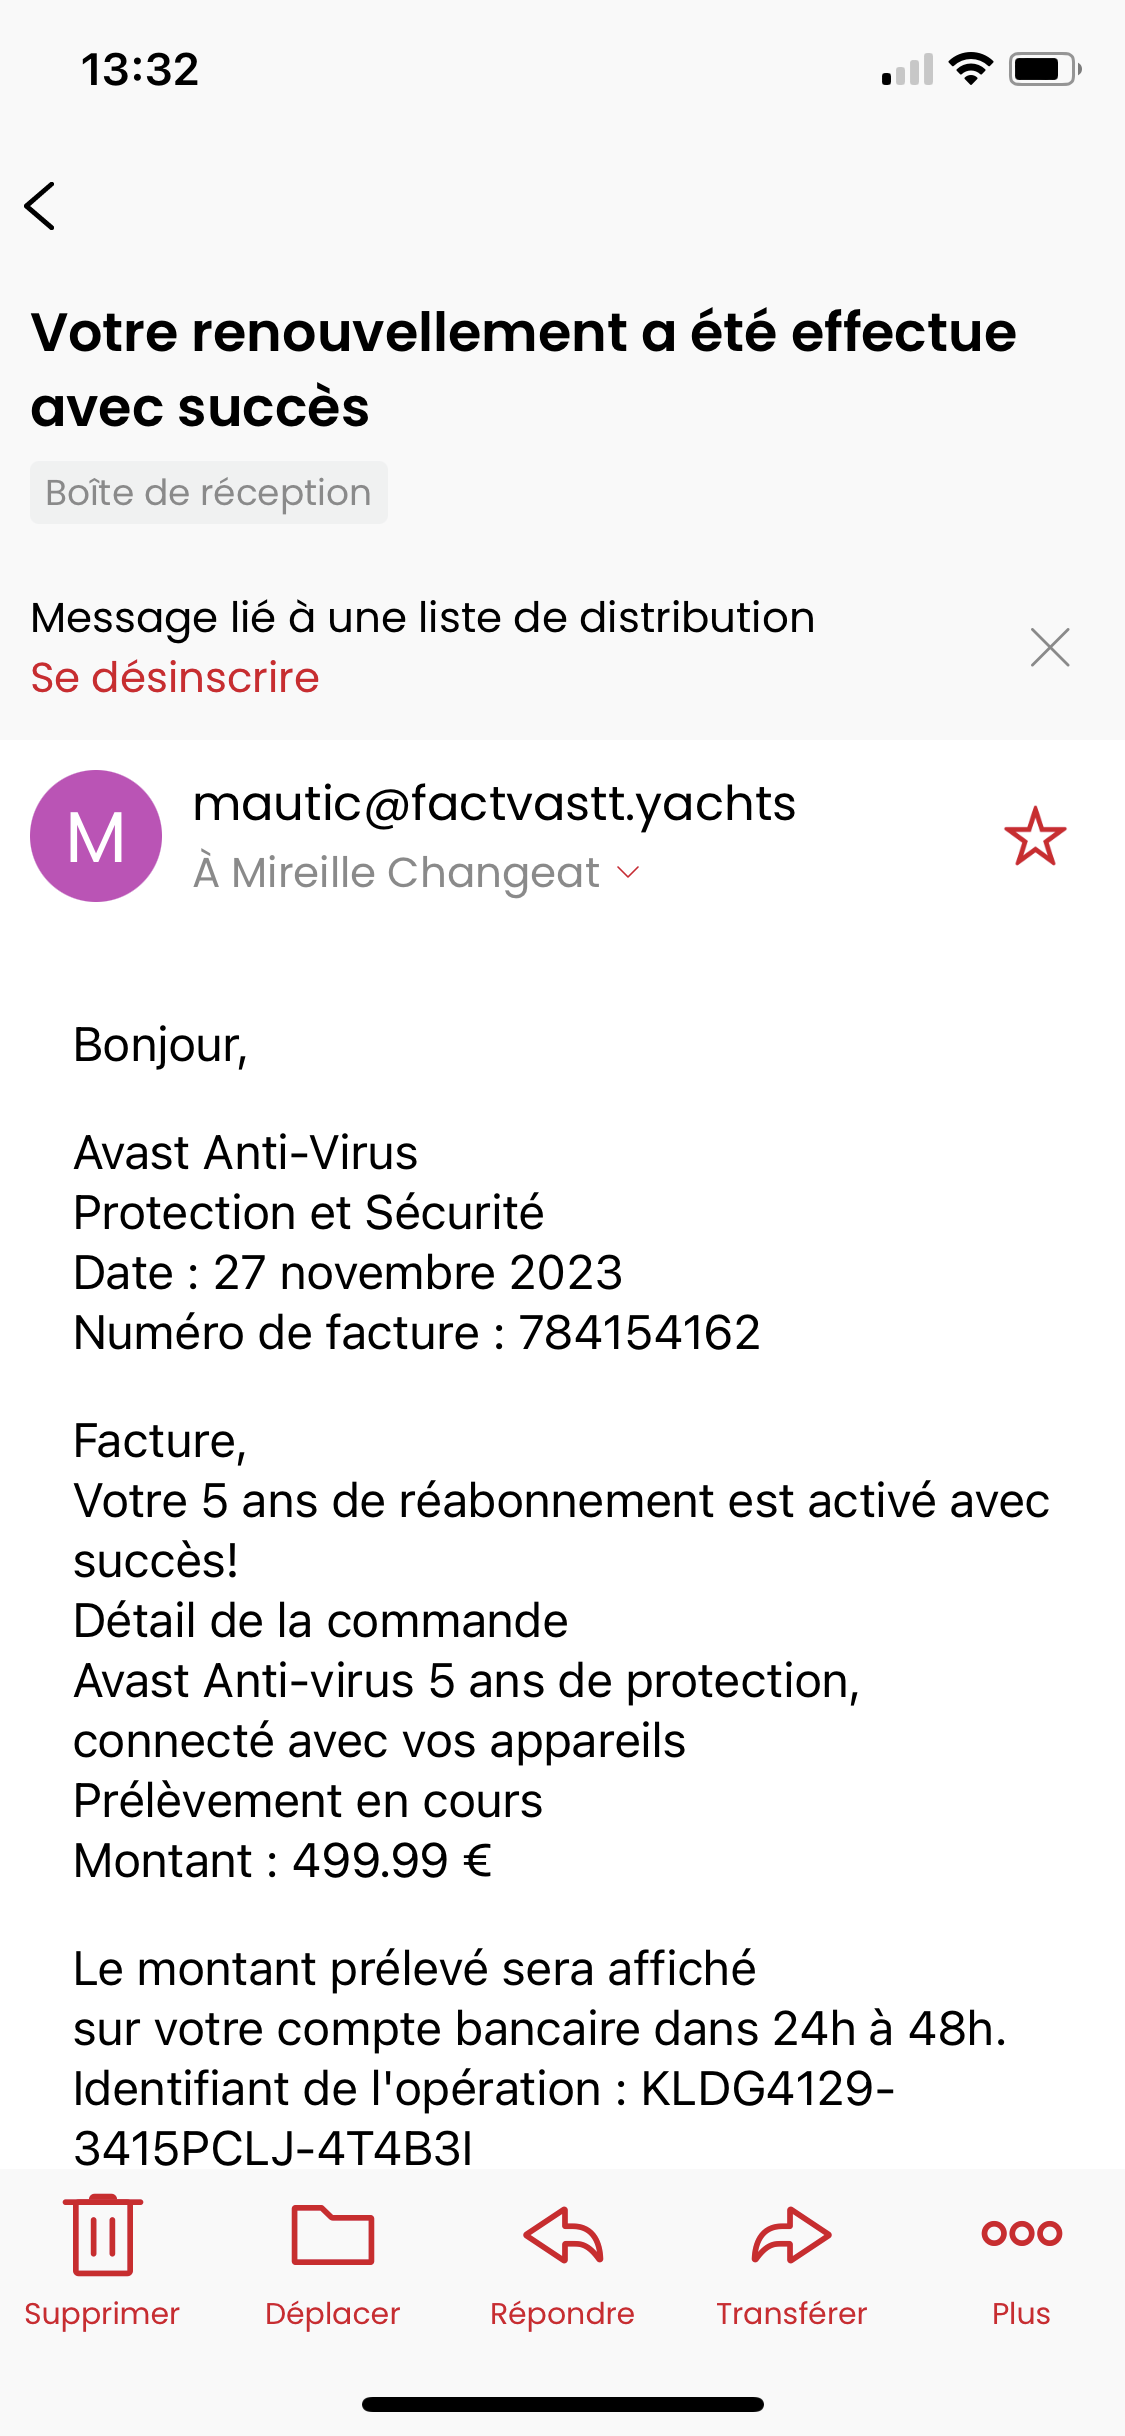Tap the cellular signal bars icon
The width and height of the screenshot is (1125, 2436).
tap(907, 69)
